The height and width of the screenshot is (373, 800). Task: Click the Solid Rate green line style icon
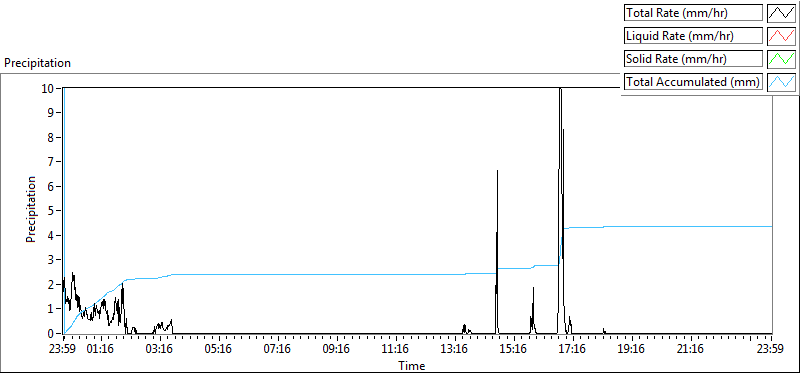coord(781,59)
